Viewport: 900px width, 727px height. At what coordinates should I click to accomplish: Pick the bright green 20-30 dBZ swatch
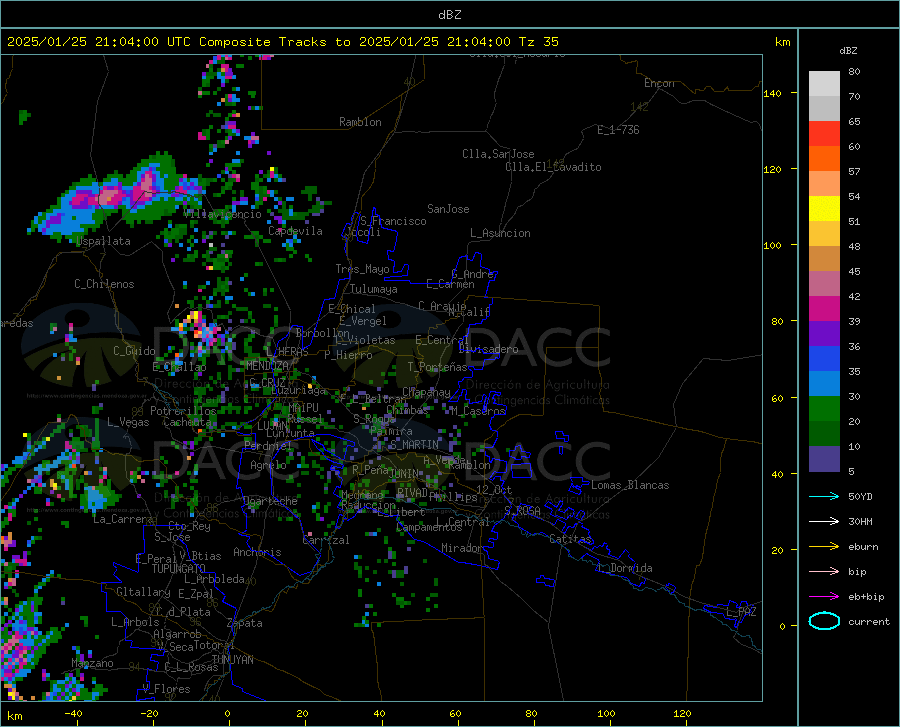tap(824, 409)
